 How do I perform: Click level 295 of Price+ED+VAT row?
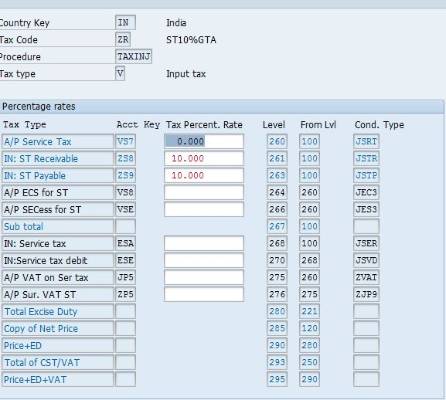277,379
